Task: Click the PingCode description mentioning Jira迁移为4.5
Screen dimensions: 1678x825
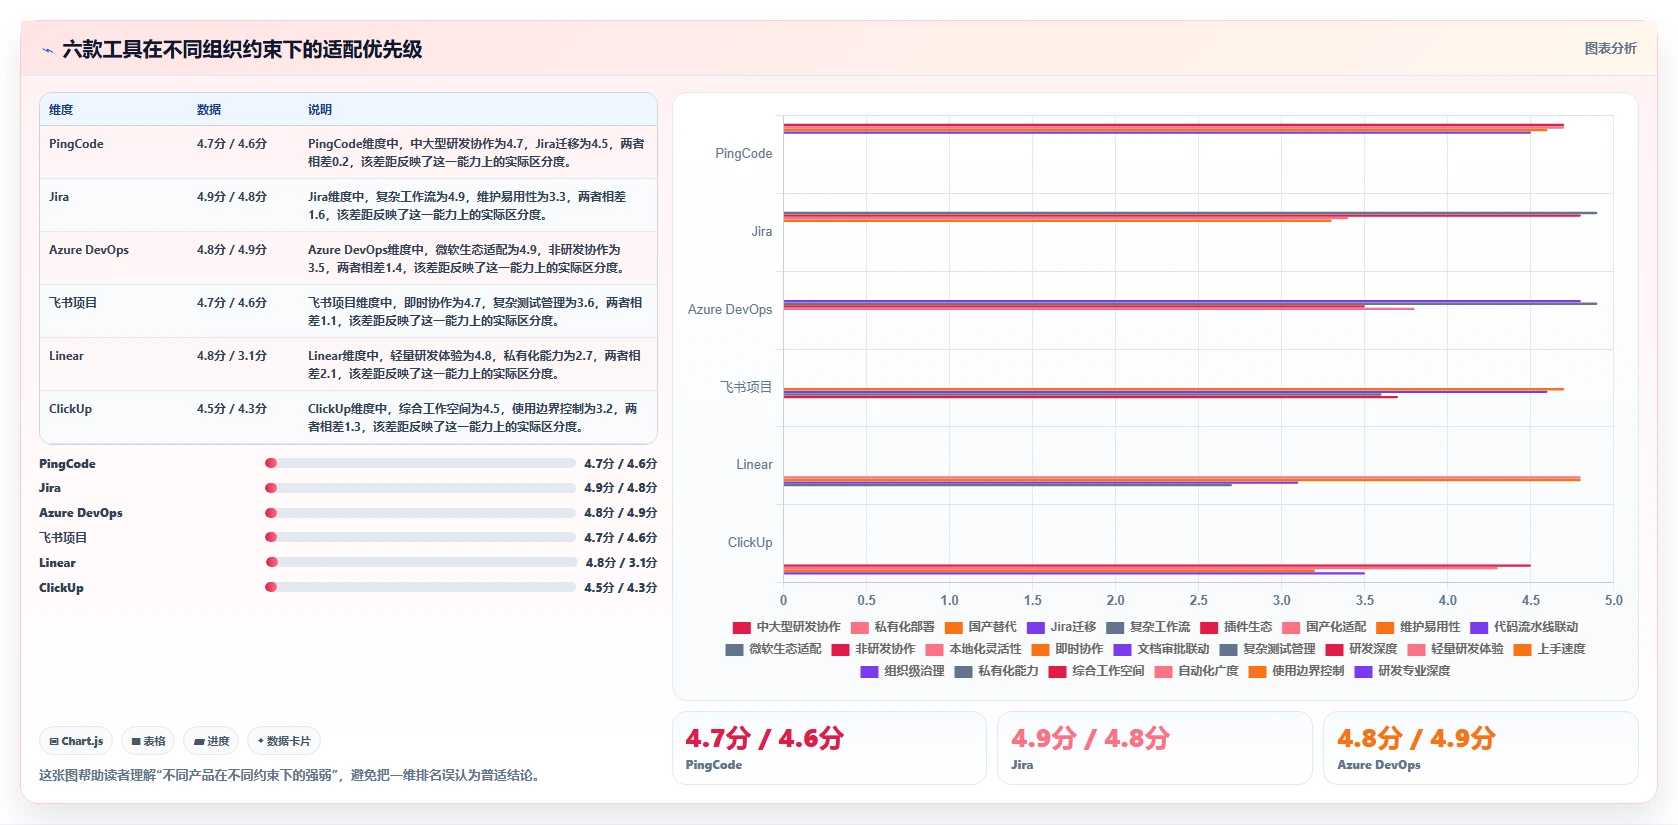Action: 476,153
